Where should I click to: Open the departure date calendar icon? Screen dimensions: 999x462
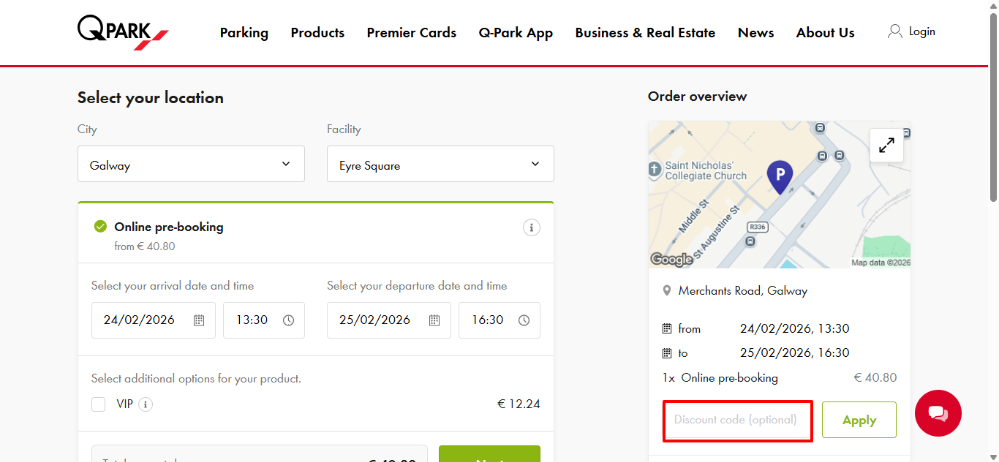[435, 320]
